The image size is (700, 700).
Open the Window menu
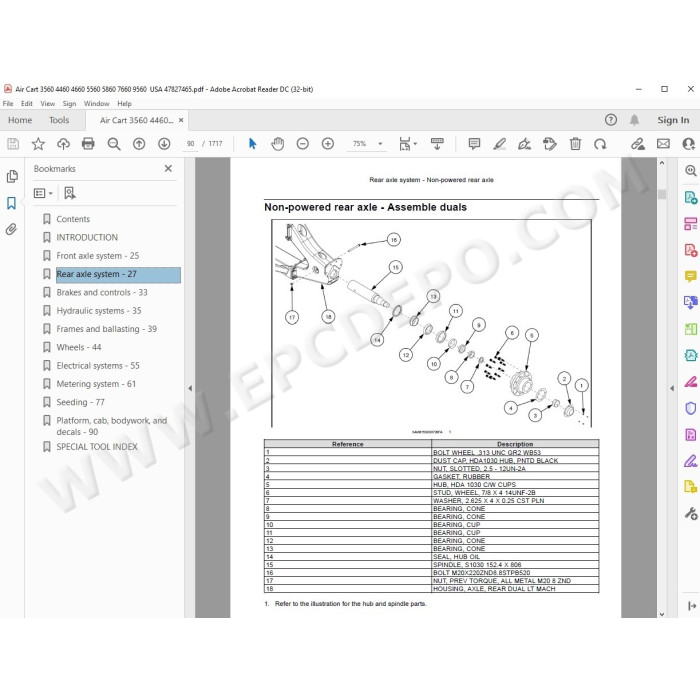pos(96,104)
